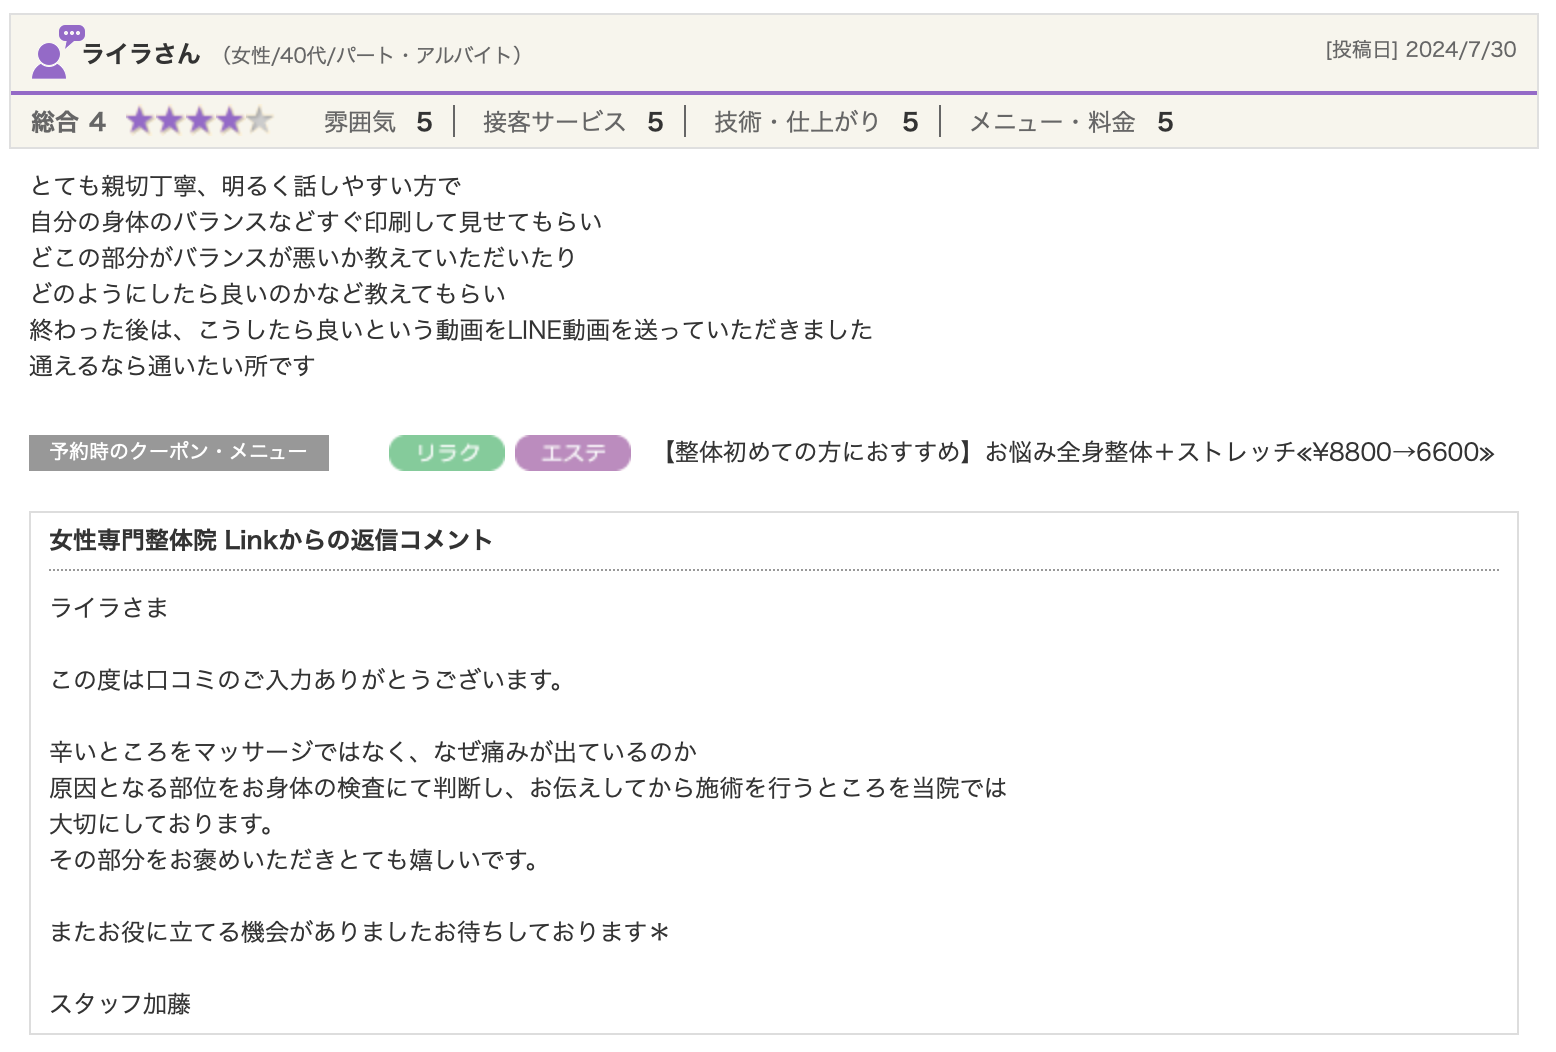Select the purple エステ tag
Screen dimensions: 1556x1052
(573, 453)
